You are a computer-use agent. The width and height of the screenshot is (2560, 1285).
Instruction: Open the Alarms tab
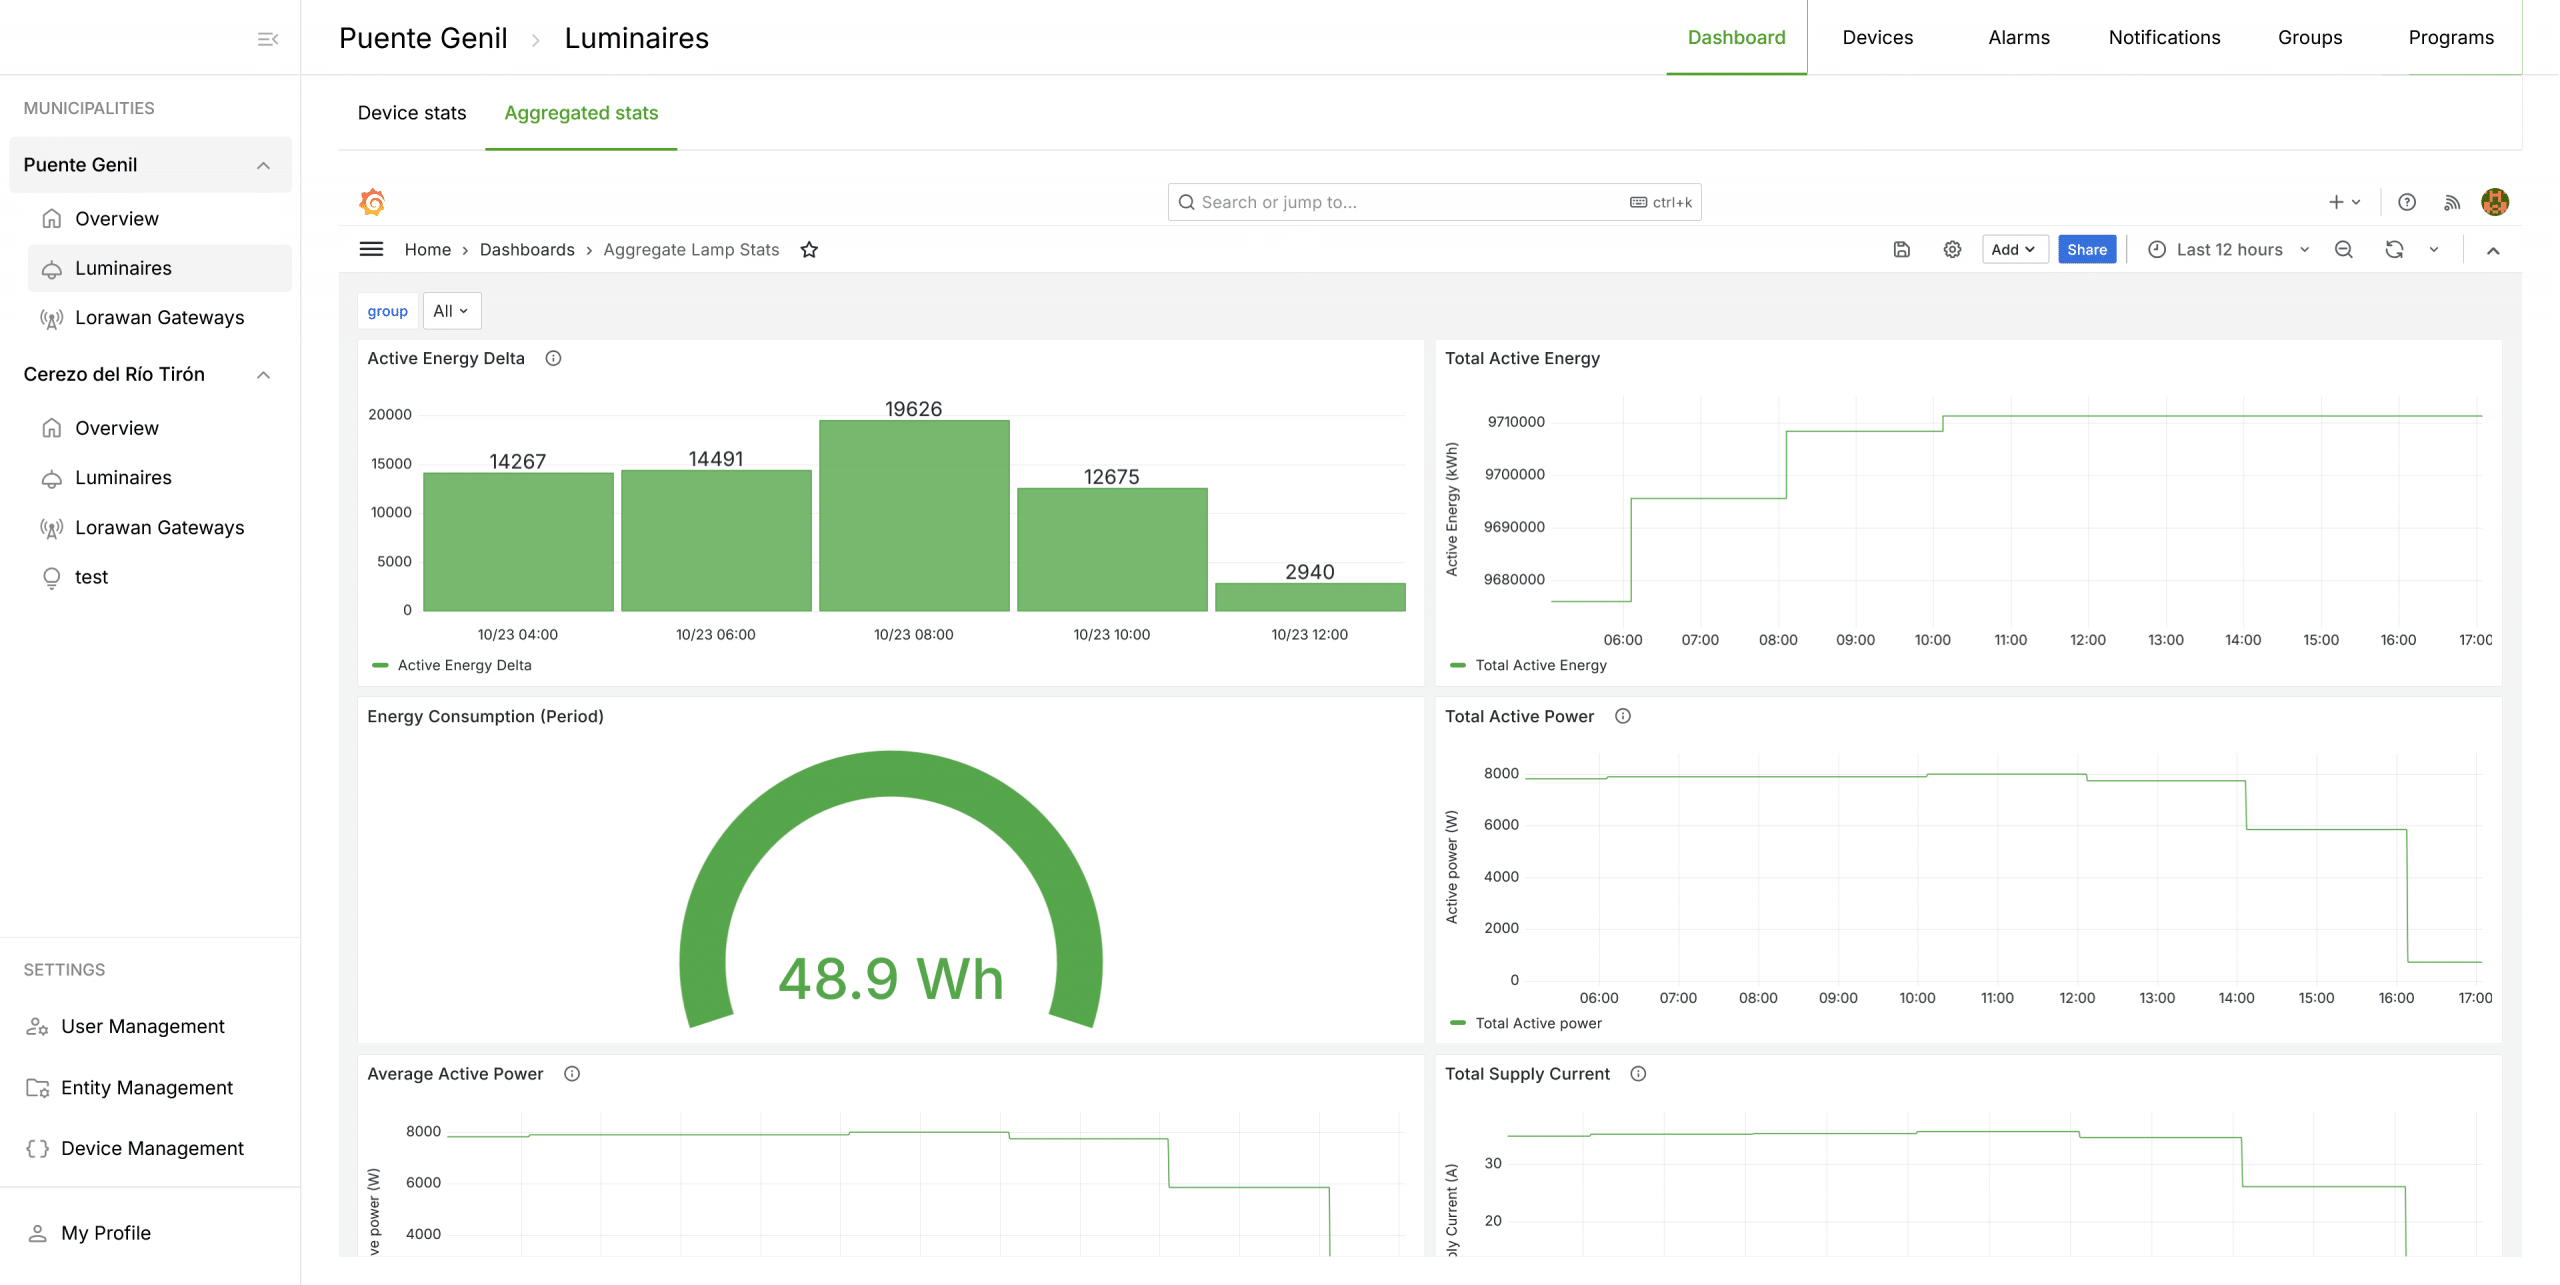2018,37
